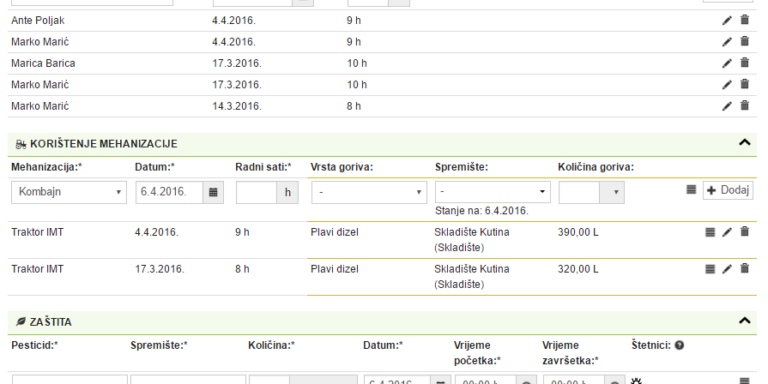The height and width of the screenshot is (384, 768).
Task: Delete Traktor IMT 4.4.2016 record
Action: coord(744,232)
